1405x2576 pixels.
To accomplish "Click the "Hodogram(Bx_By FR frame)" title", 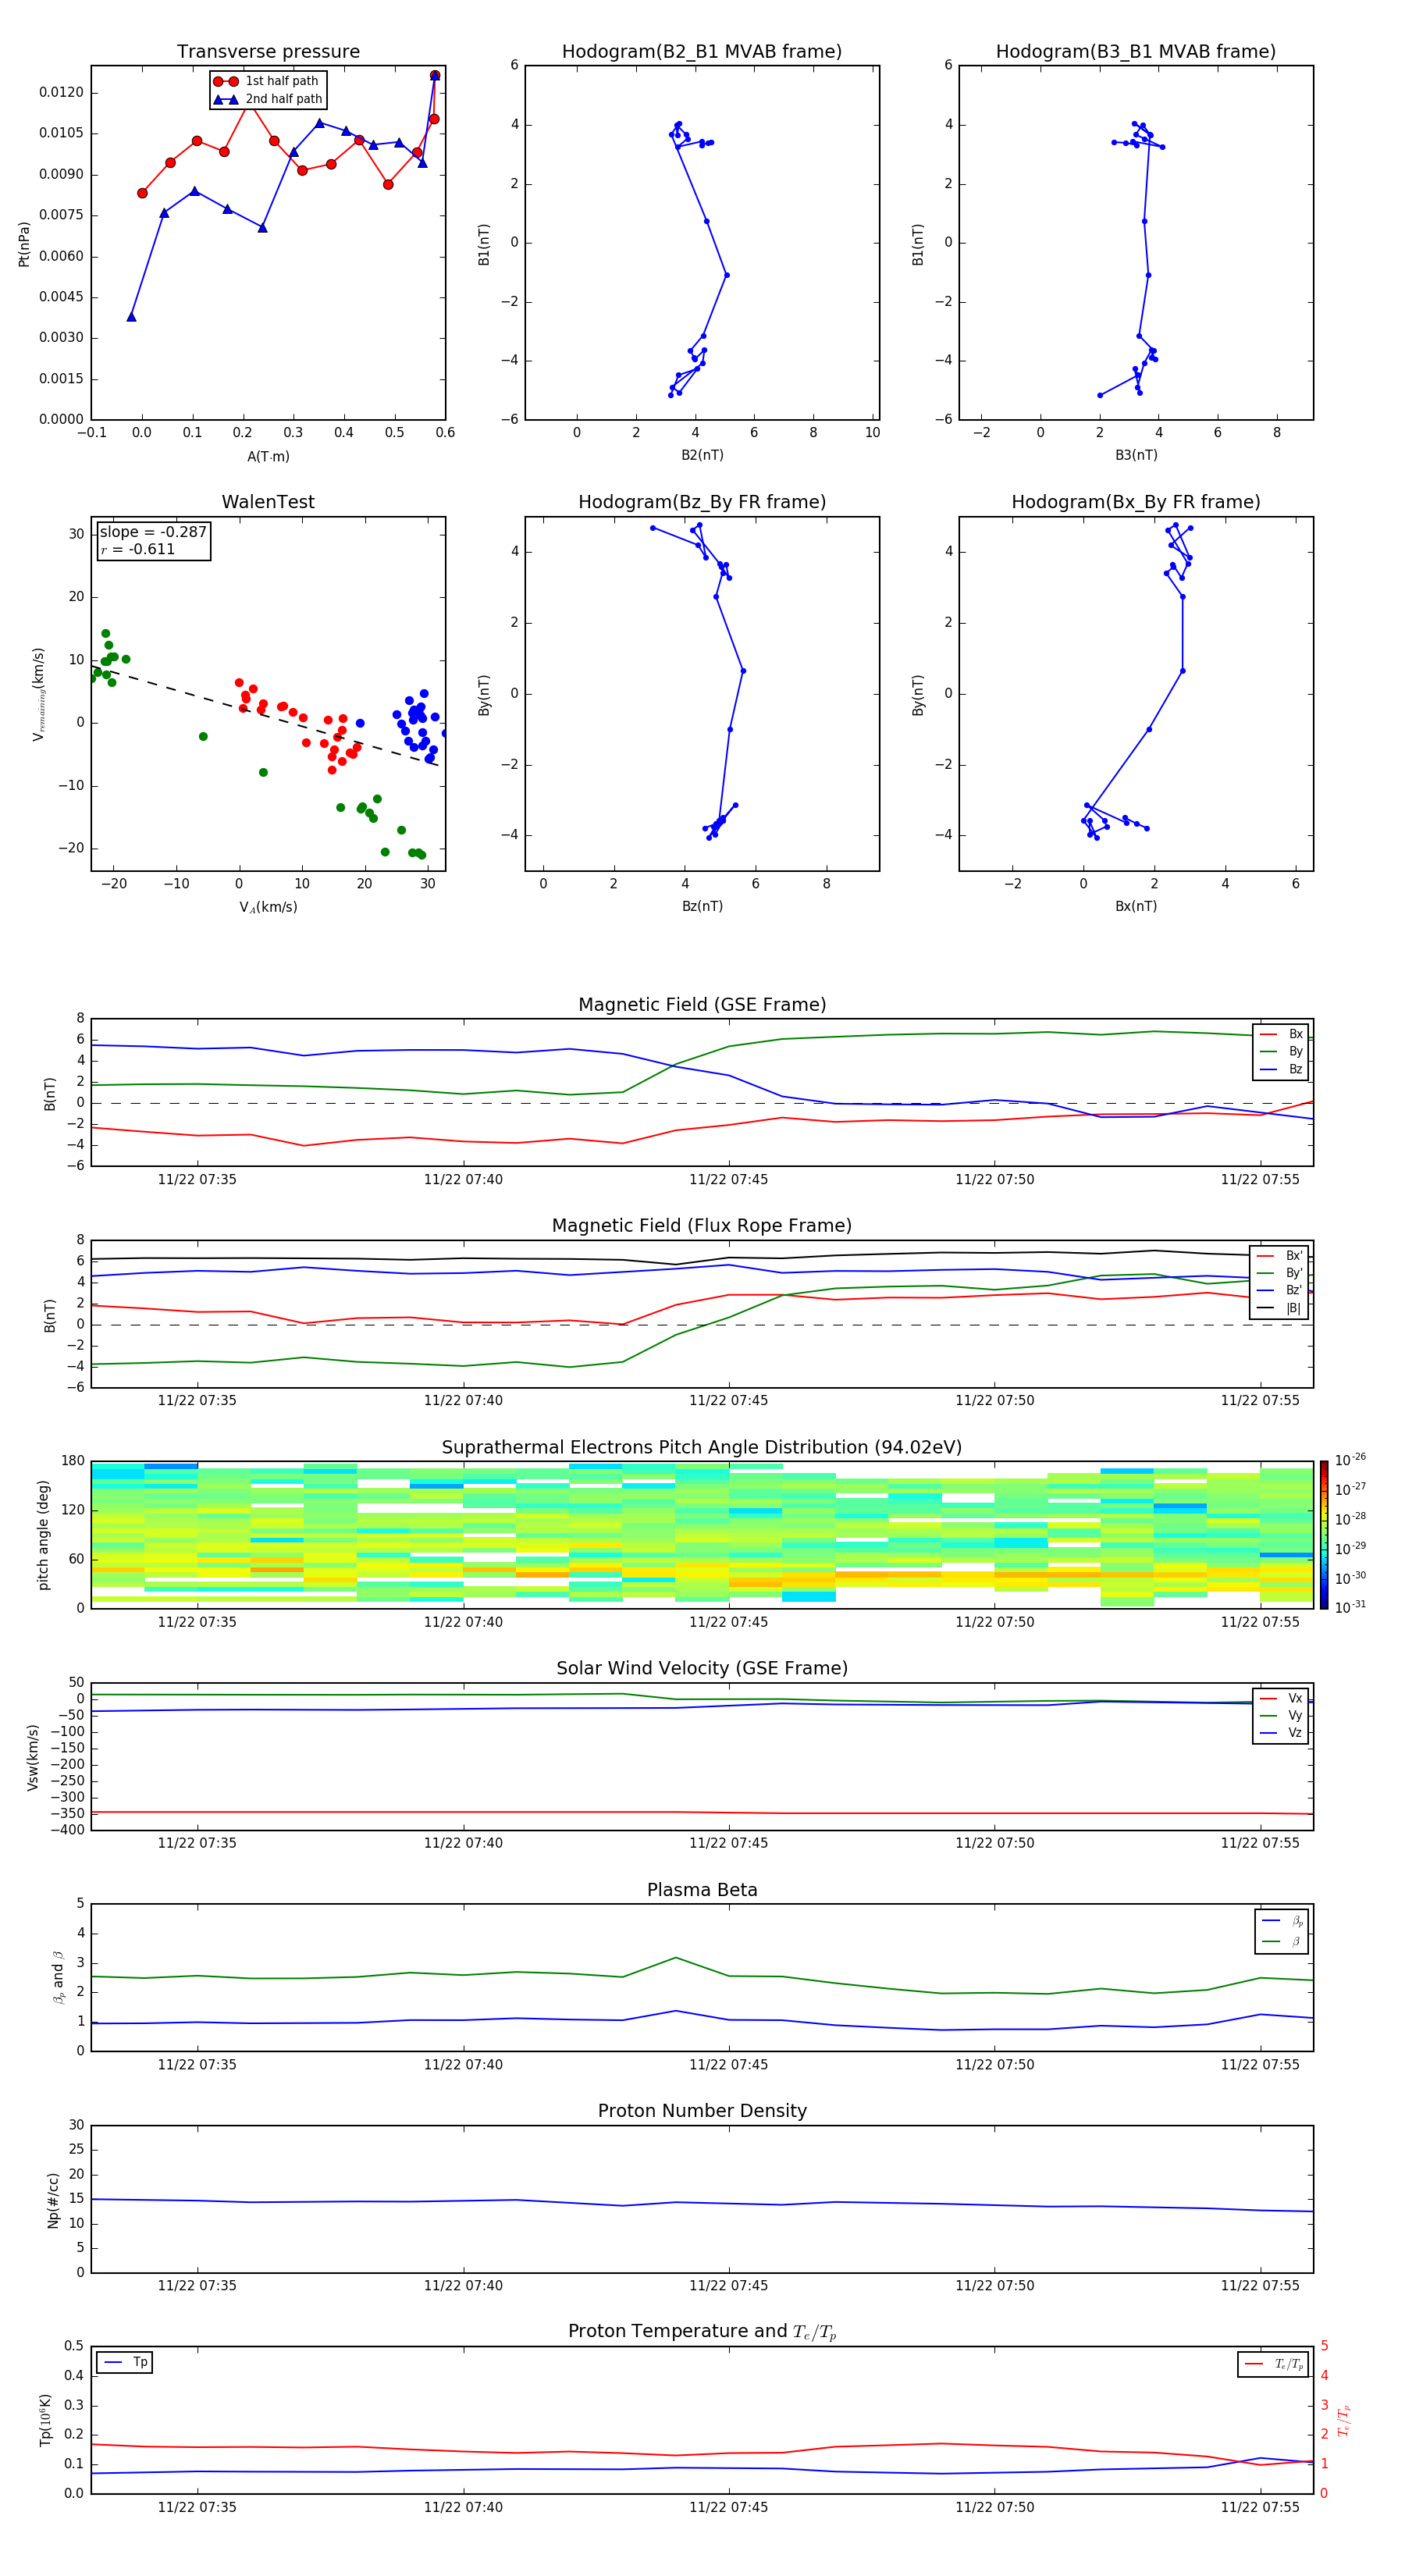I will point(1136,502).
